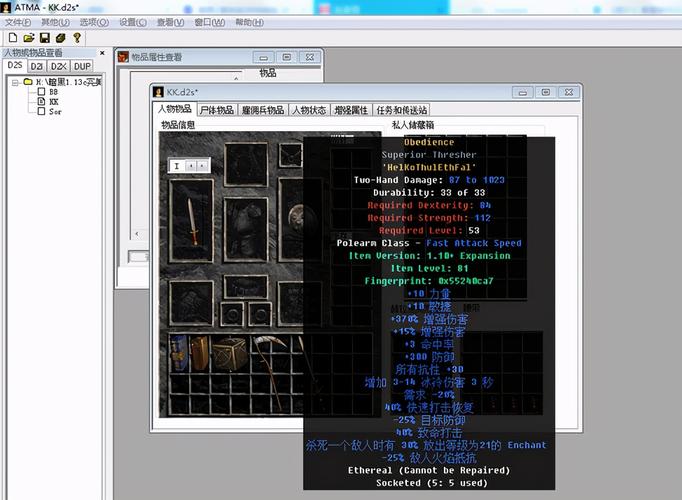Open the 文件(F) menu
This screenshot has height=500, width=682.
17,22
